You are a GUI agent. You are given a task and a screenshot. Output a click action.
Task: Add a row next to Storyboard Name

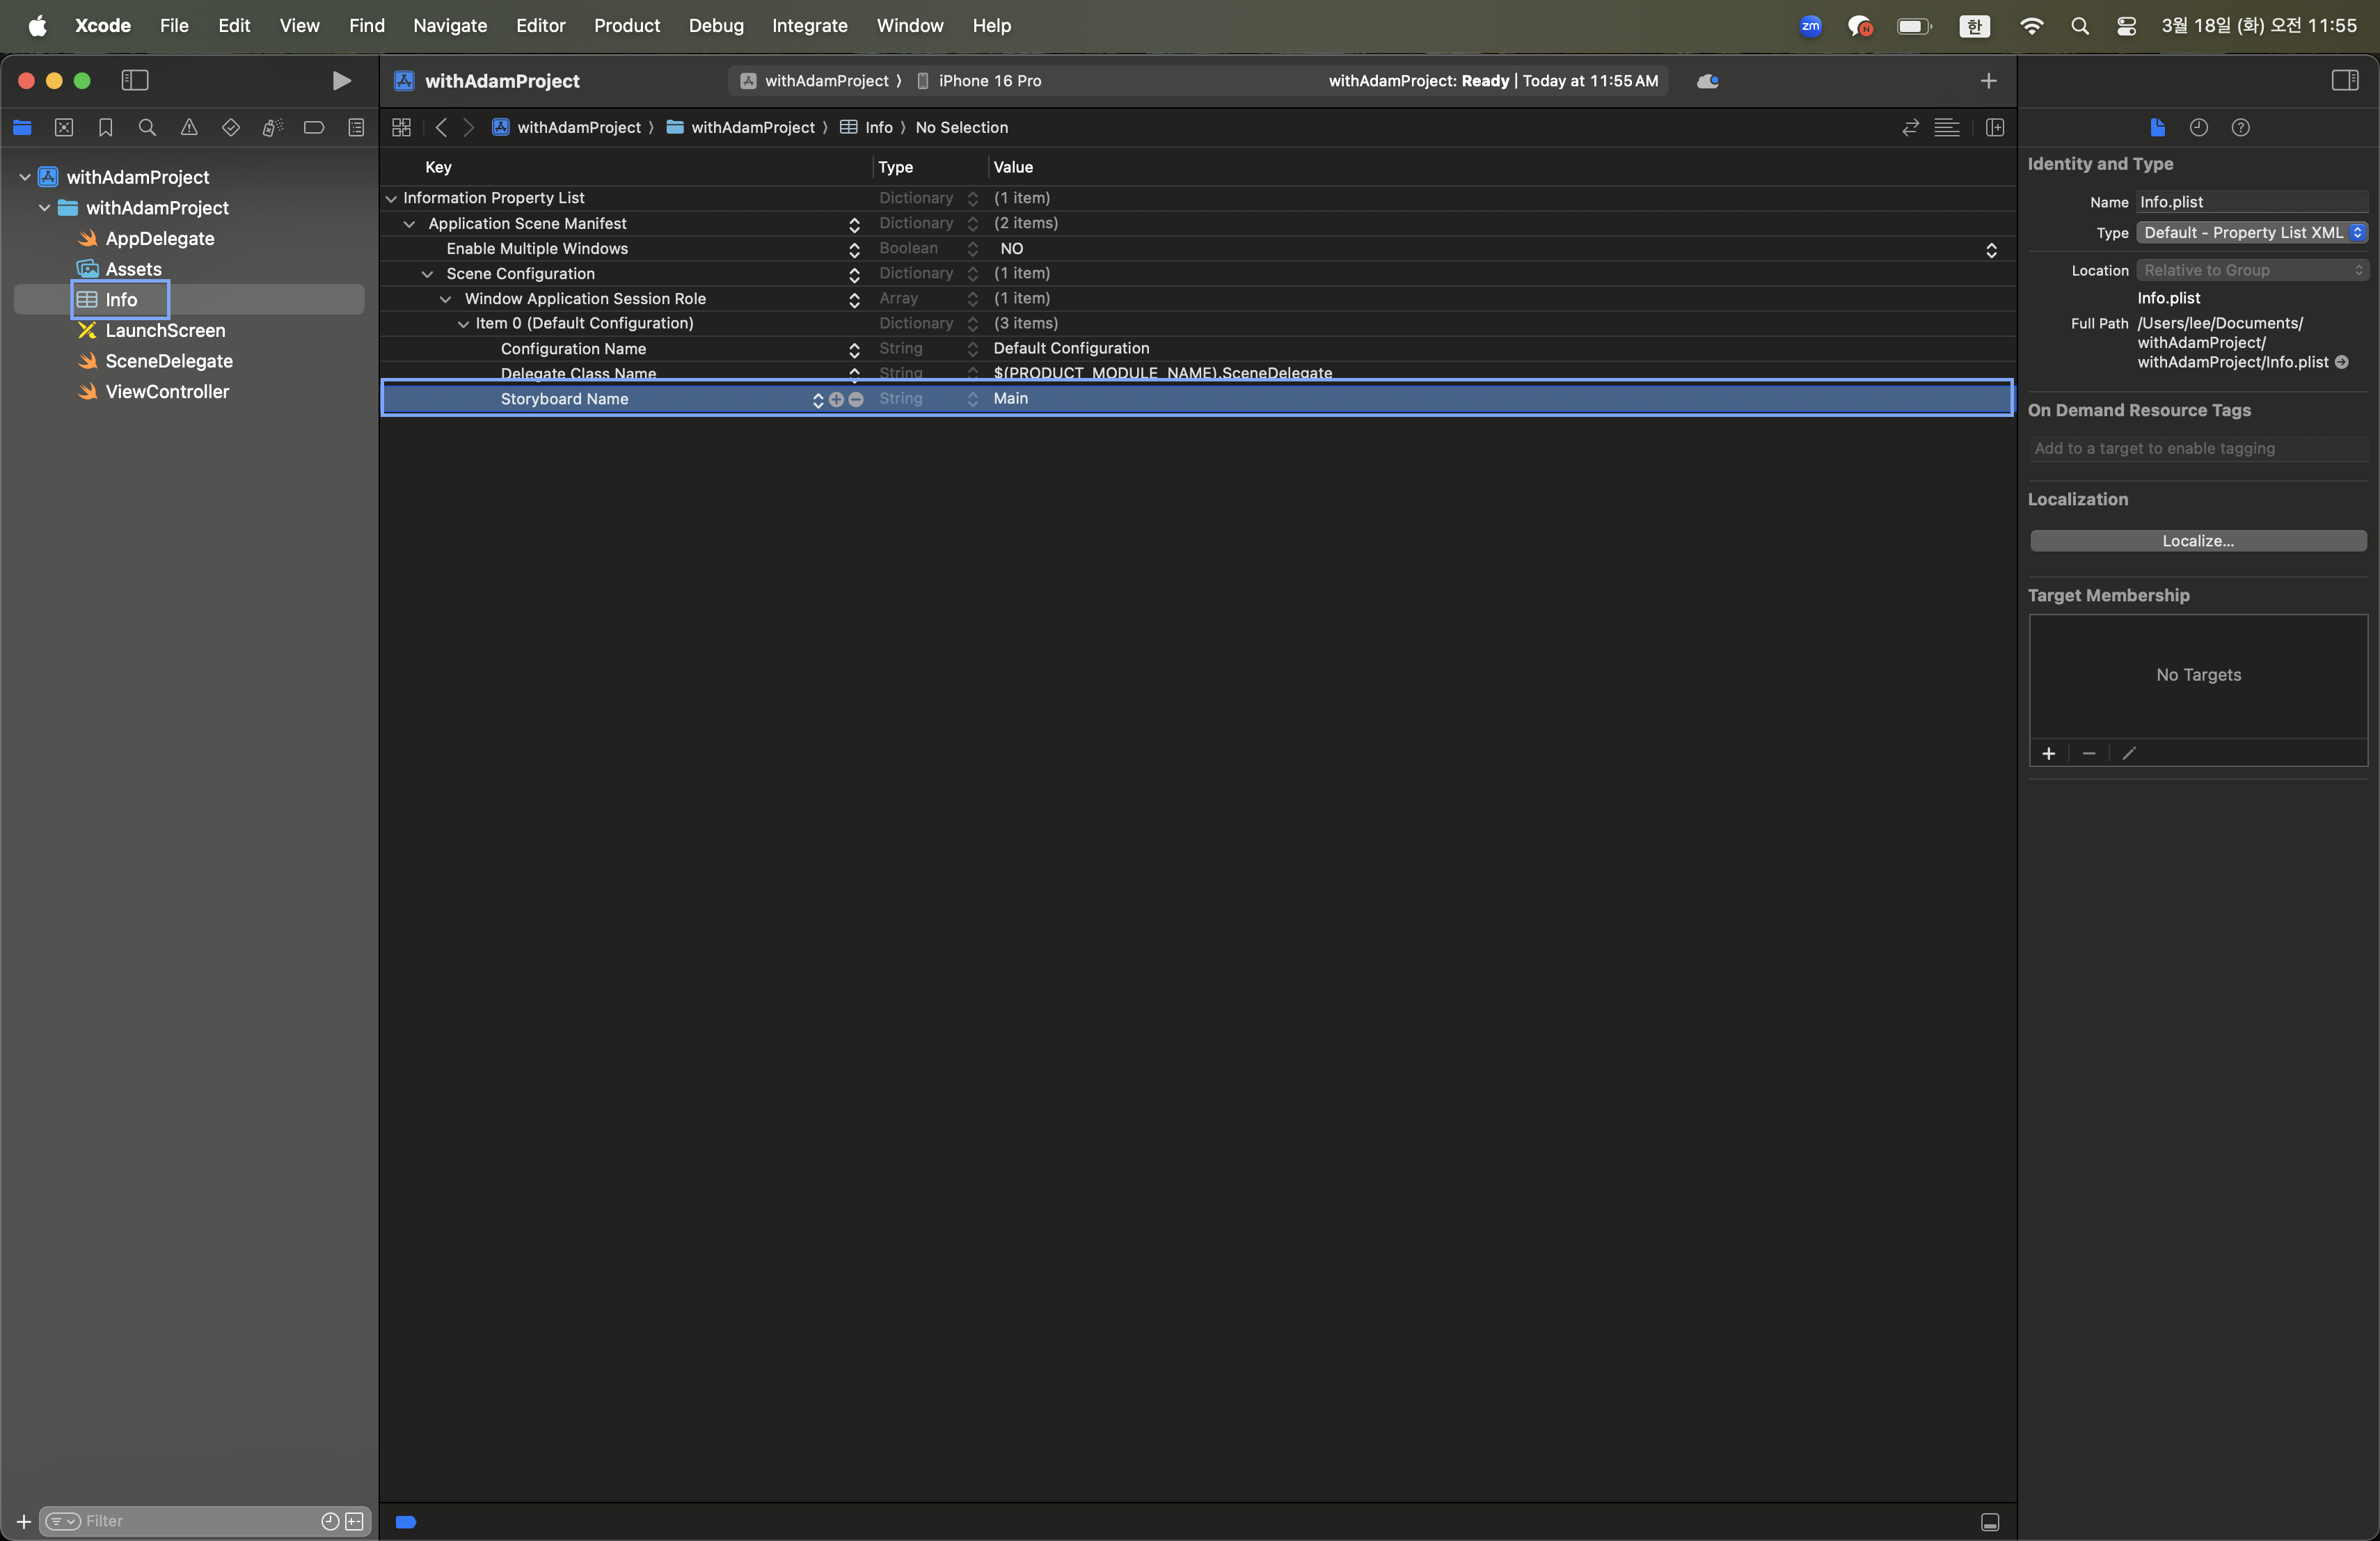coord(836,399)
